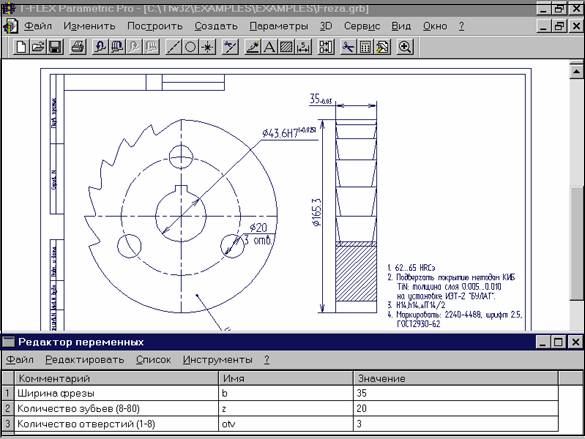
Task: Click the Редактор переменных window icon
Action: [8, 341]
